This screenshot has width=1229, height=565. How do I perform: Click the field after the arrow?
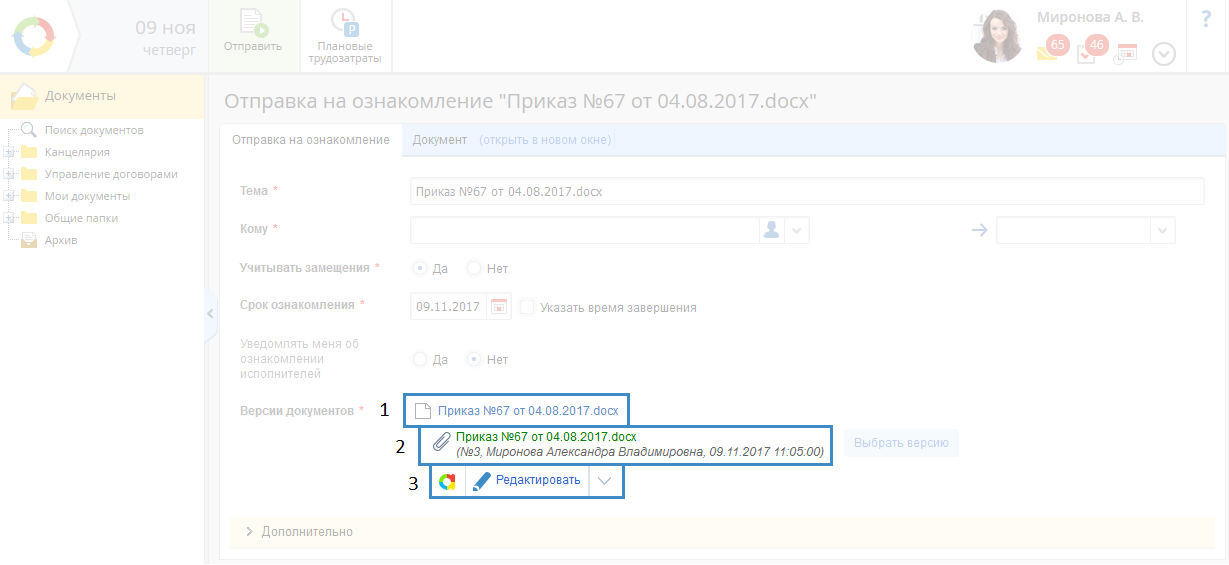1074,230
